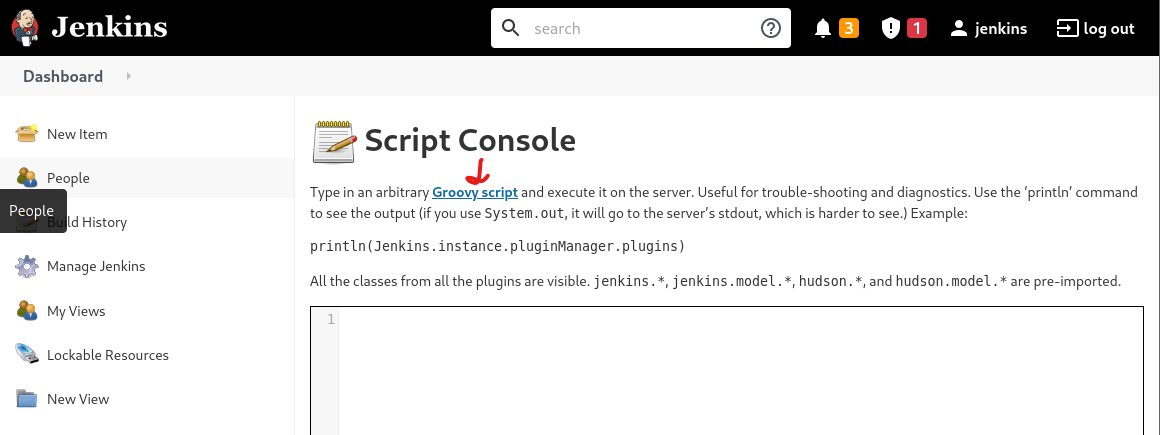Open notifications bell icon
Viewport: 1160px width, 435px height.
(823, 28)
